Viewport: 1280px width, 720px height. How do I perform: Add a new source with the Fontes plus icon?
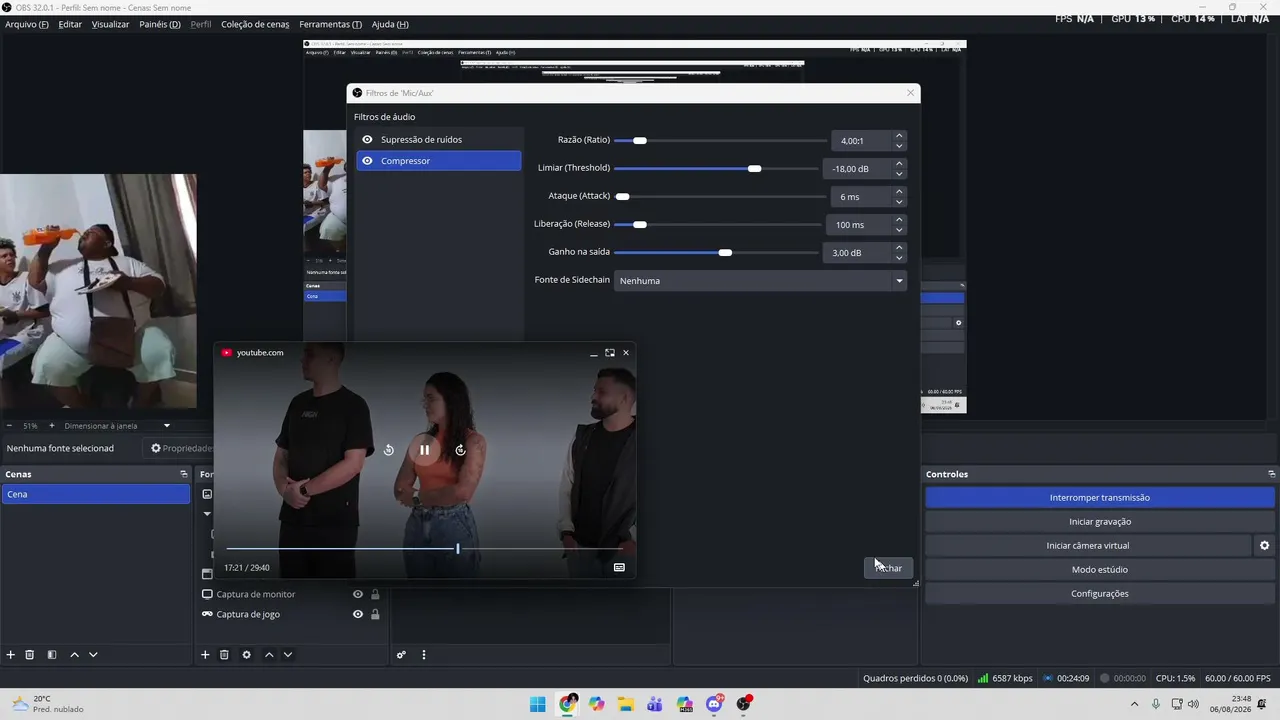(x=205, y=655)
